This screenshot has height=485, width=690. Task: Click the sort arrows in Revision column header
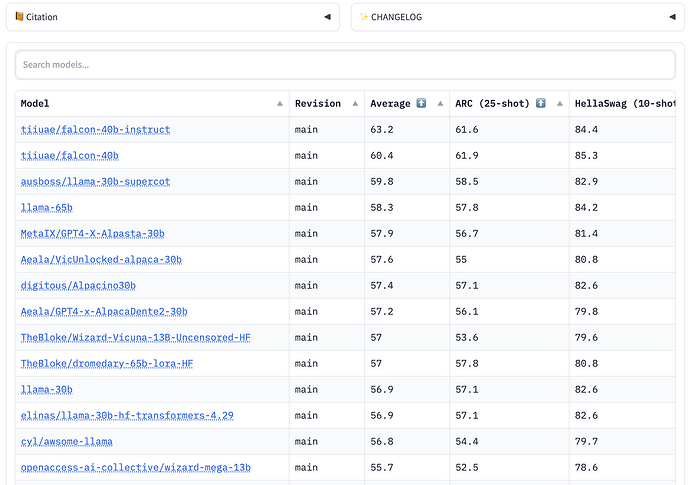[x=355, y=103]
